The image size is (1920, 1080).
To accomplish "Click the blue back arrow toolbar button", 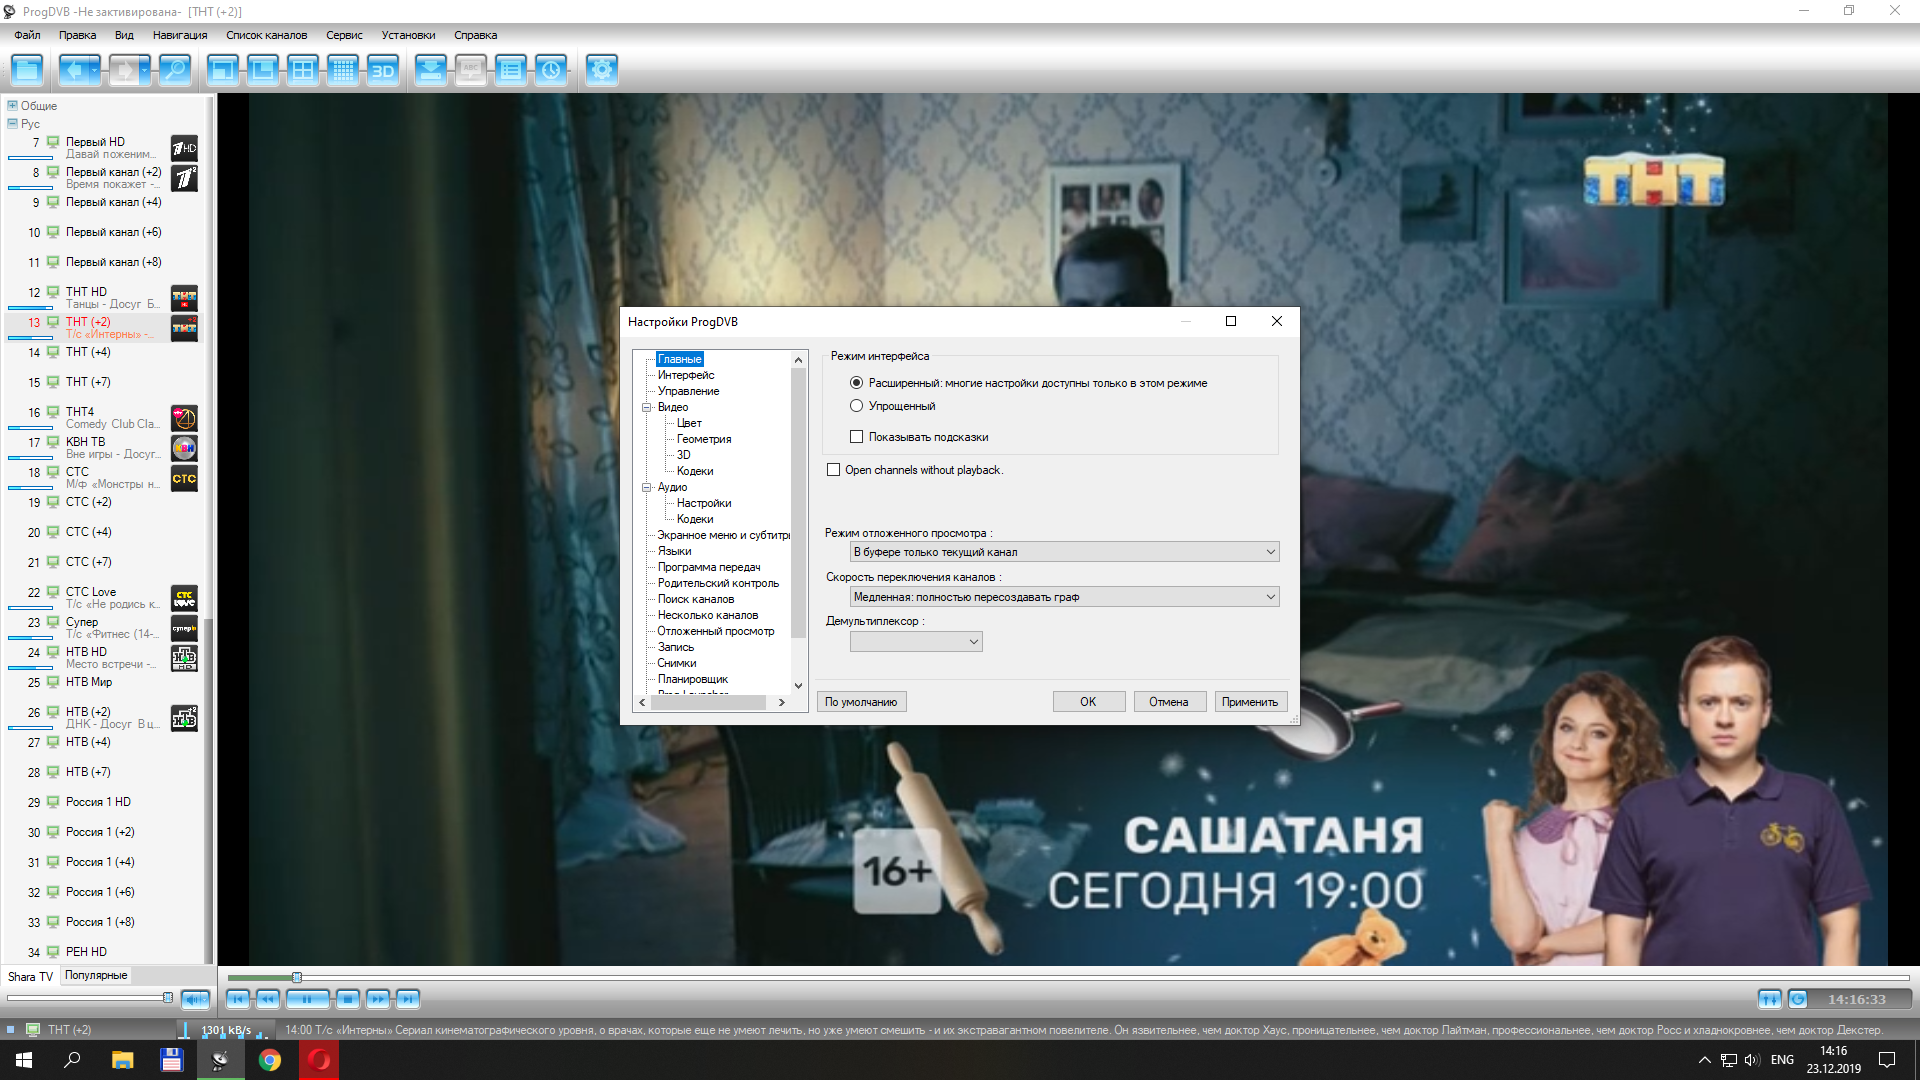I will [73, 70].
